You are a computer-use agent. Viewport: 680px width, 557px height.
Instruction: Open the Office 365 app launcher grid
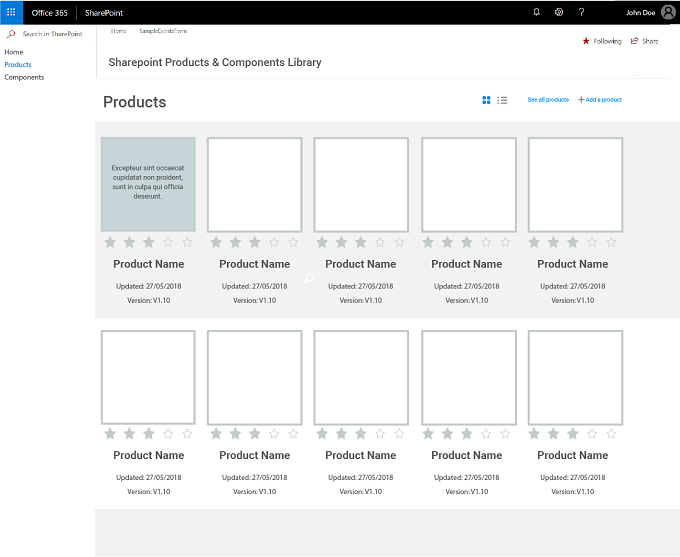point(11,12)
